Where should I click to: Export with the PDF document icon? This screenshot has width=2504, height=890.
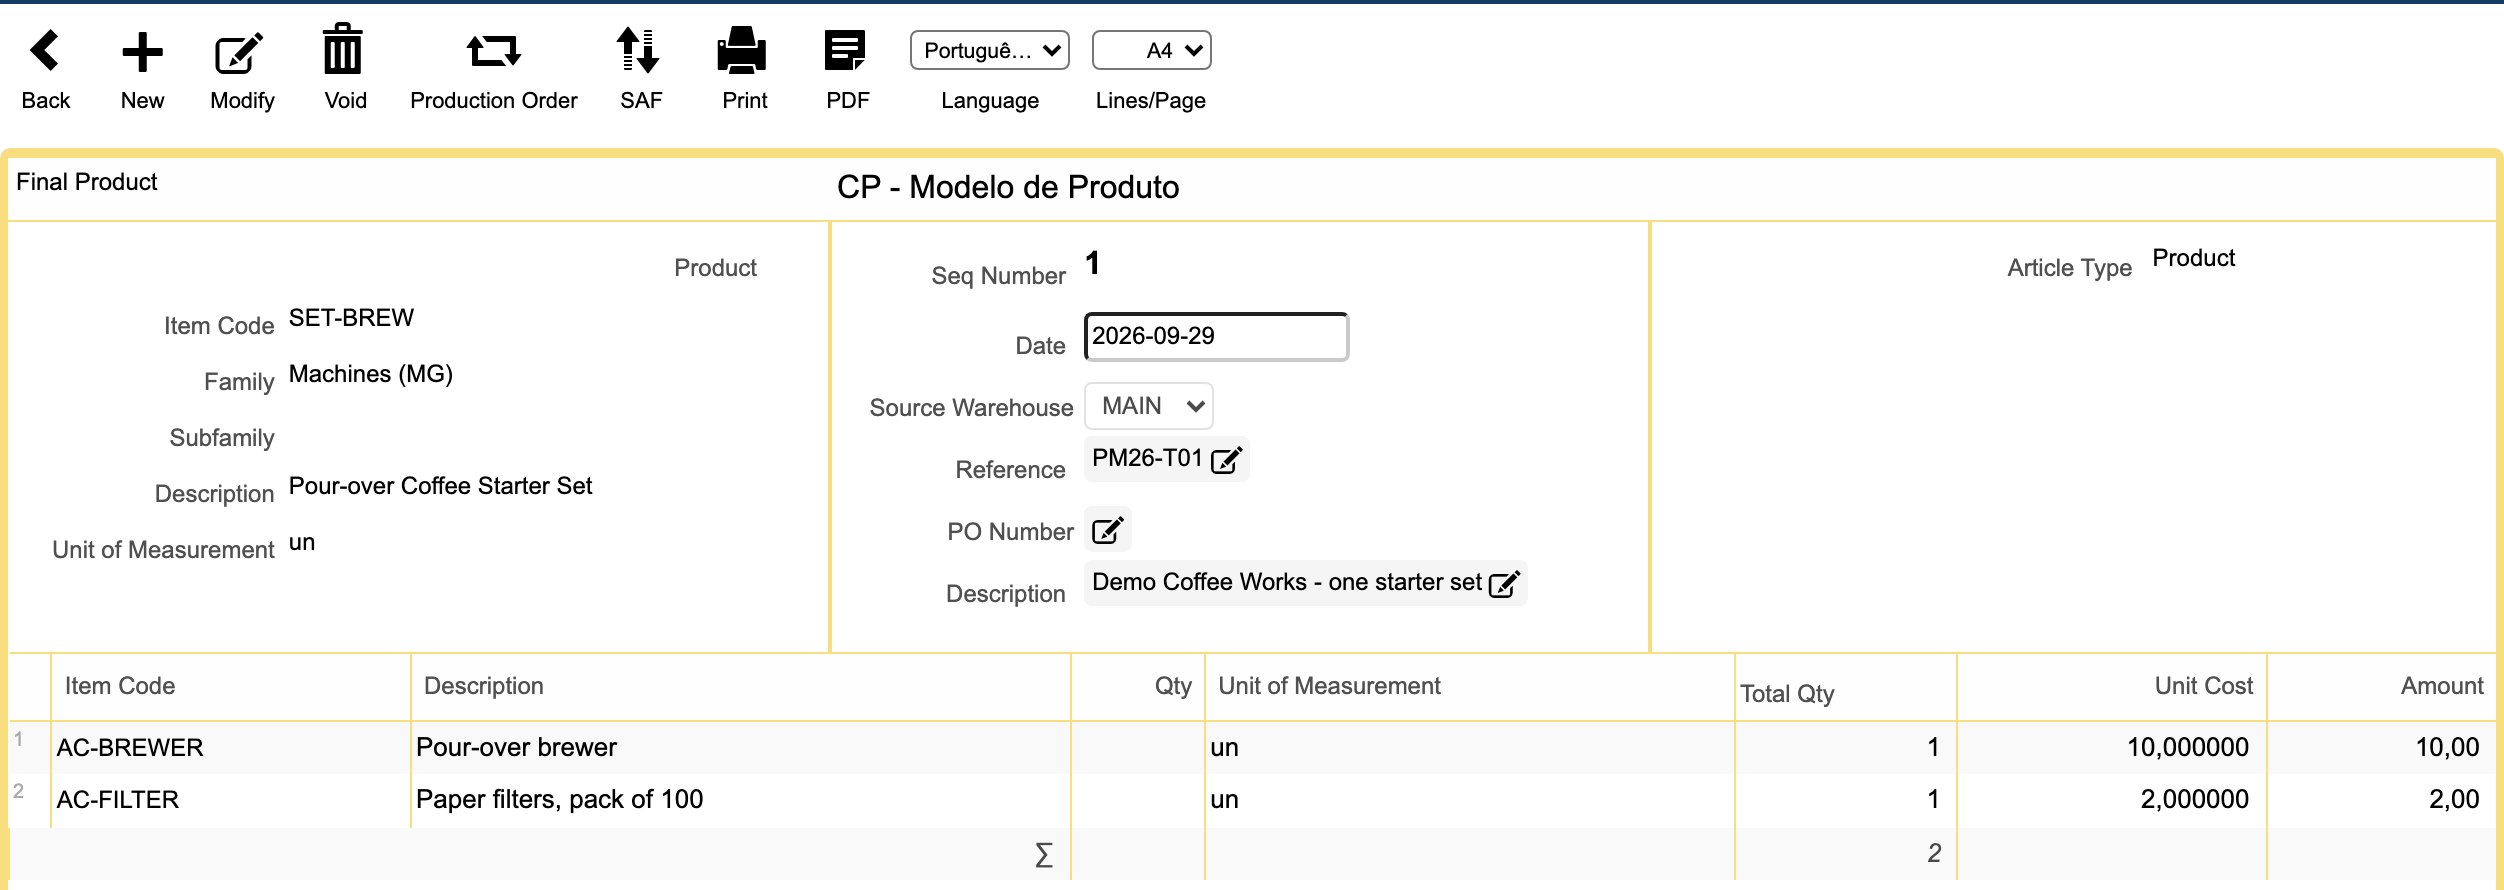[846, 50]
